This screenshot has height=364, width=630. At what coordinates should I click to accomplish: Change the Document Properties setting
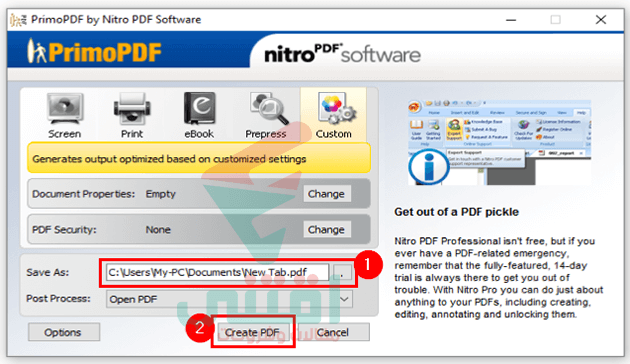click(327, 194)
